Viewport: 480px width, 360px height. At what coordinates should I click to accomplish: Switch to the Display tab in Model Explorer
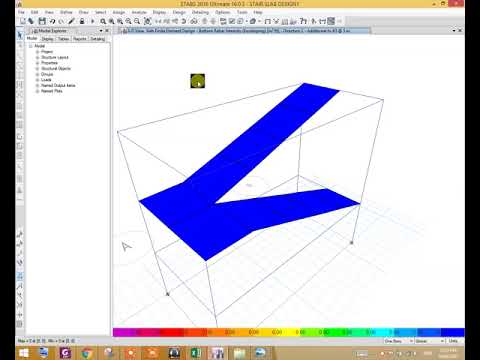48,39
